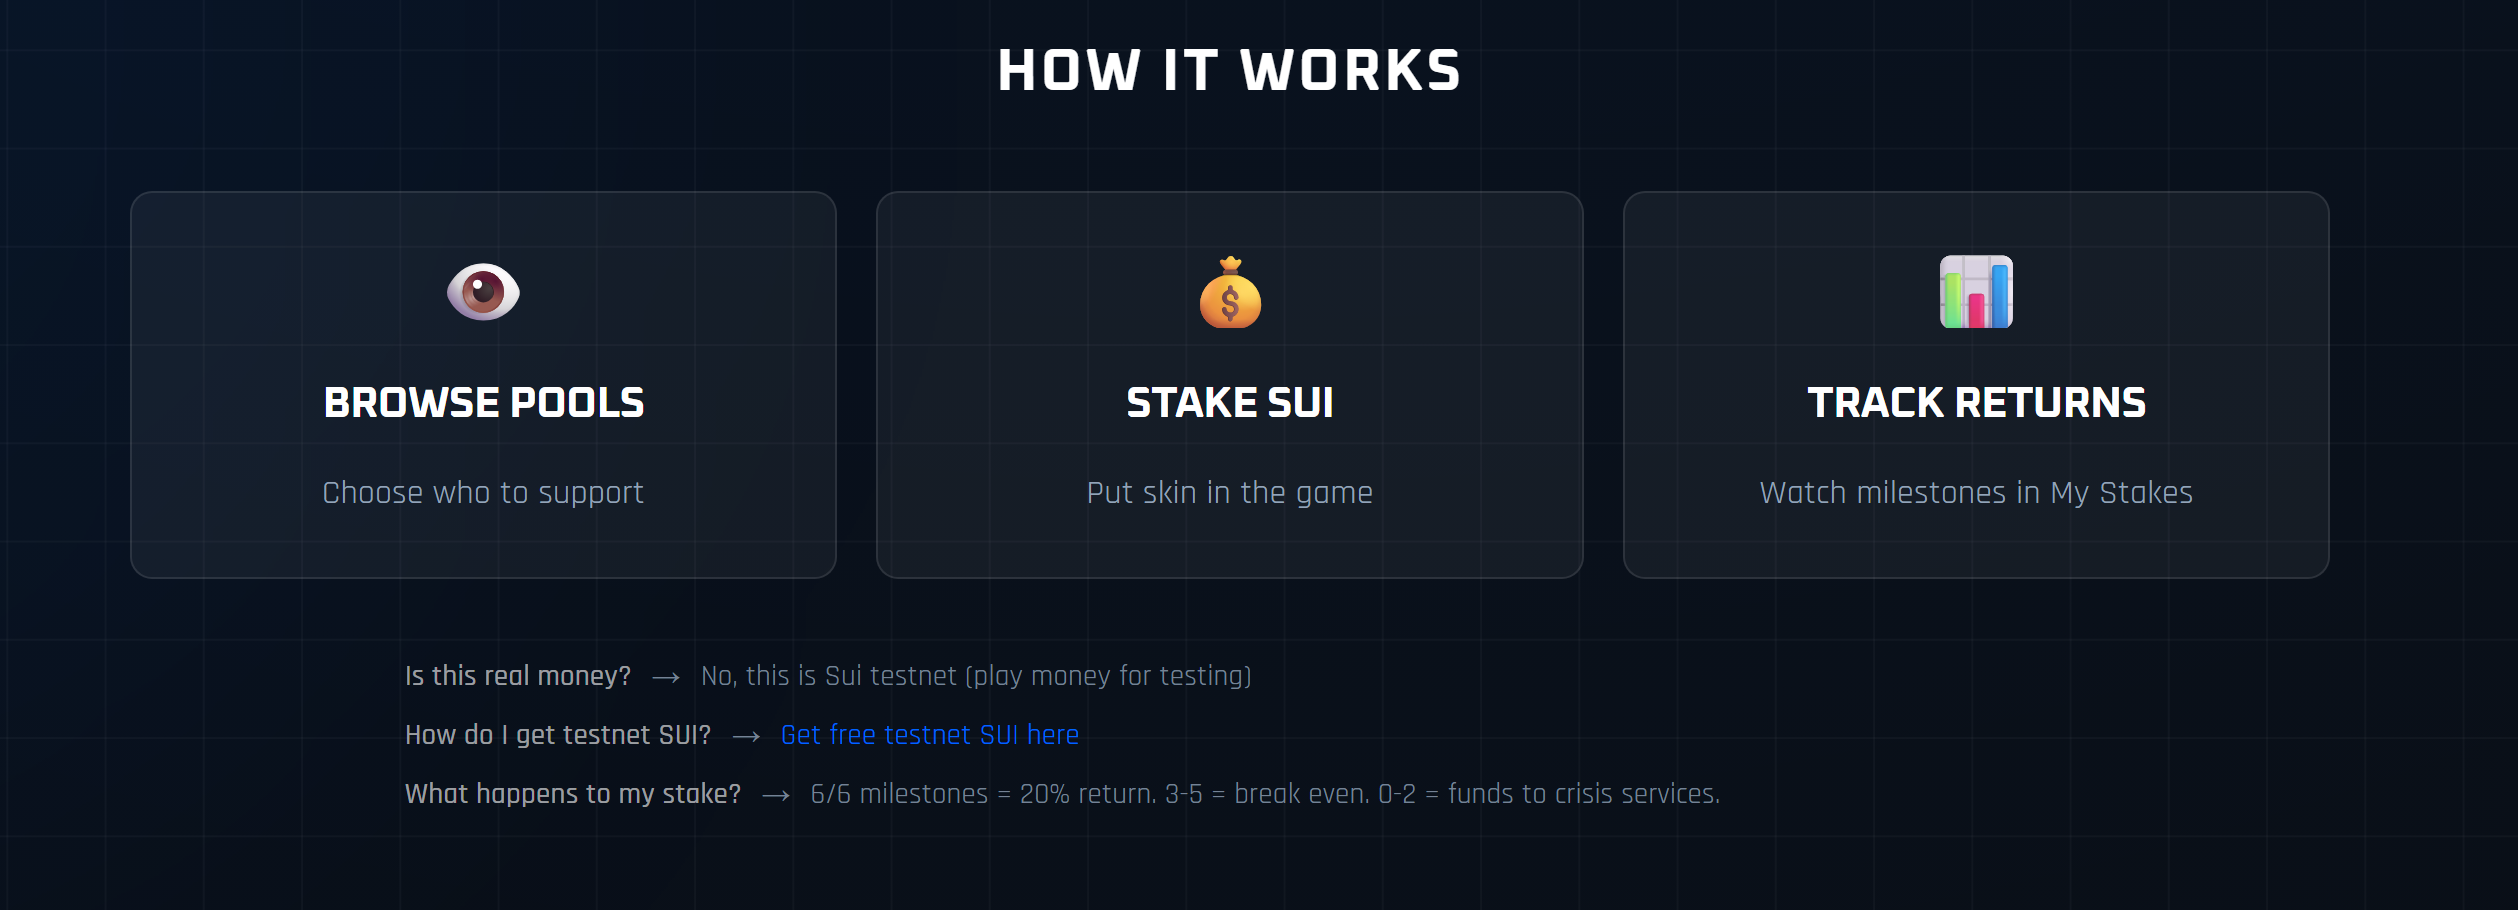The height and width of the screenshot is (910, 2518).
Task: Click 'Put skin in the game' subtitle
Action: pos(1230,492)
